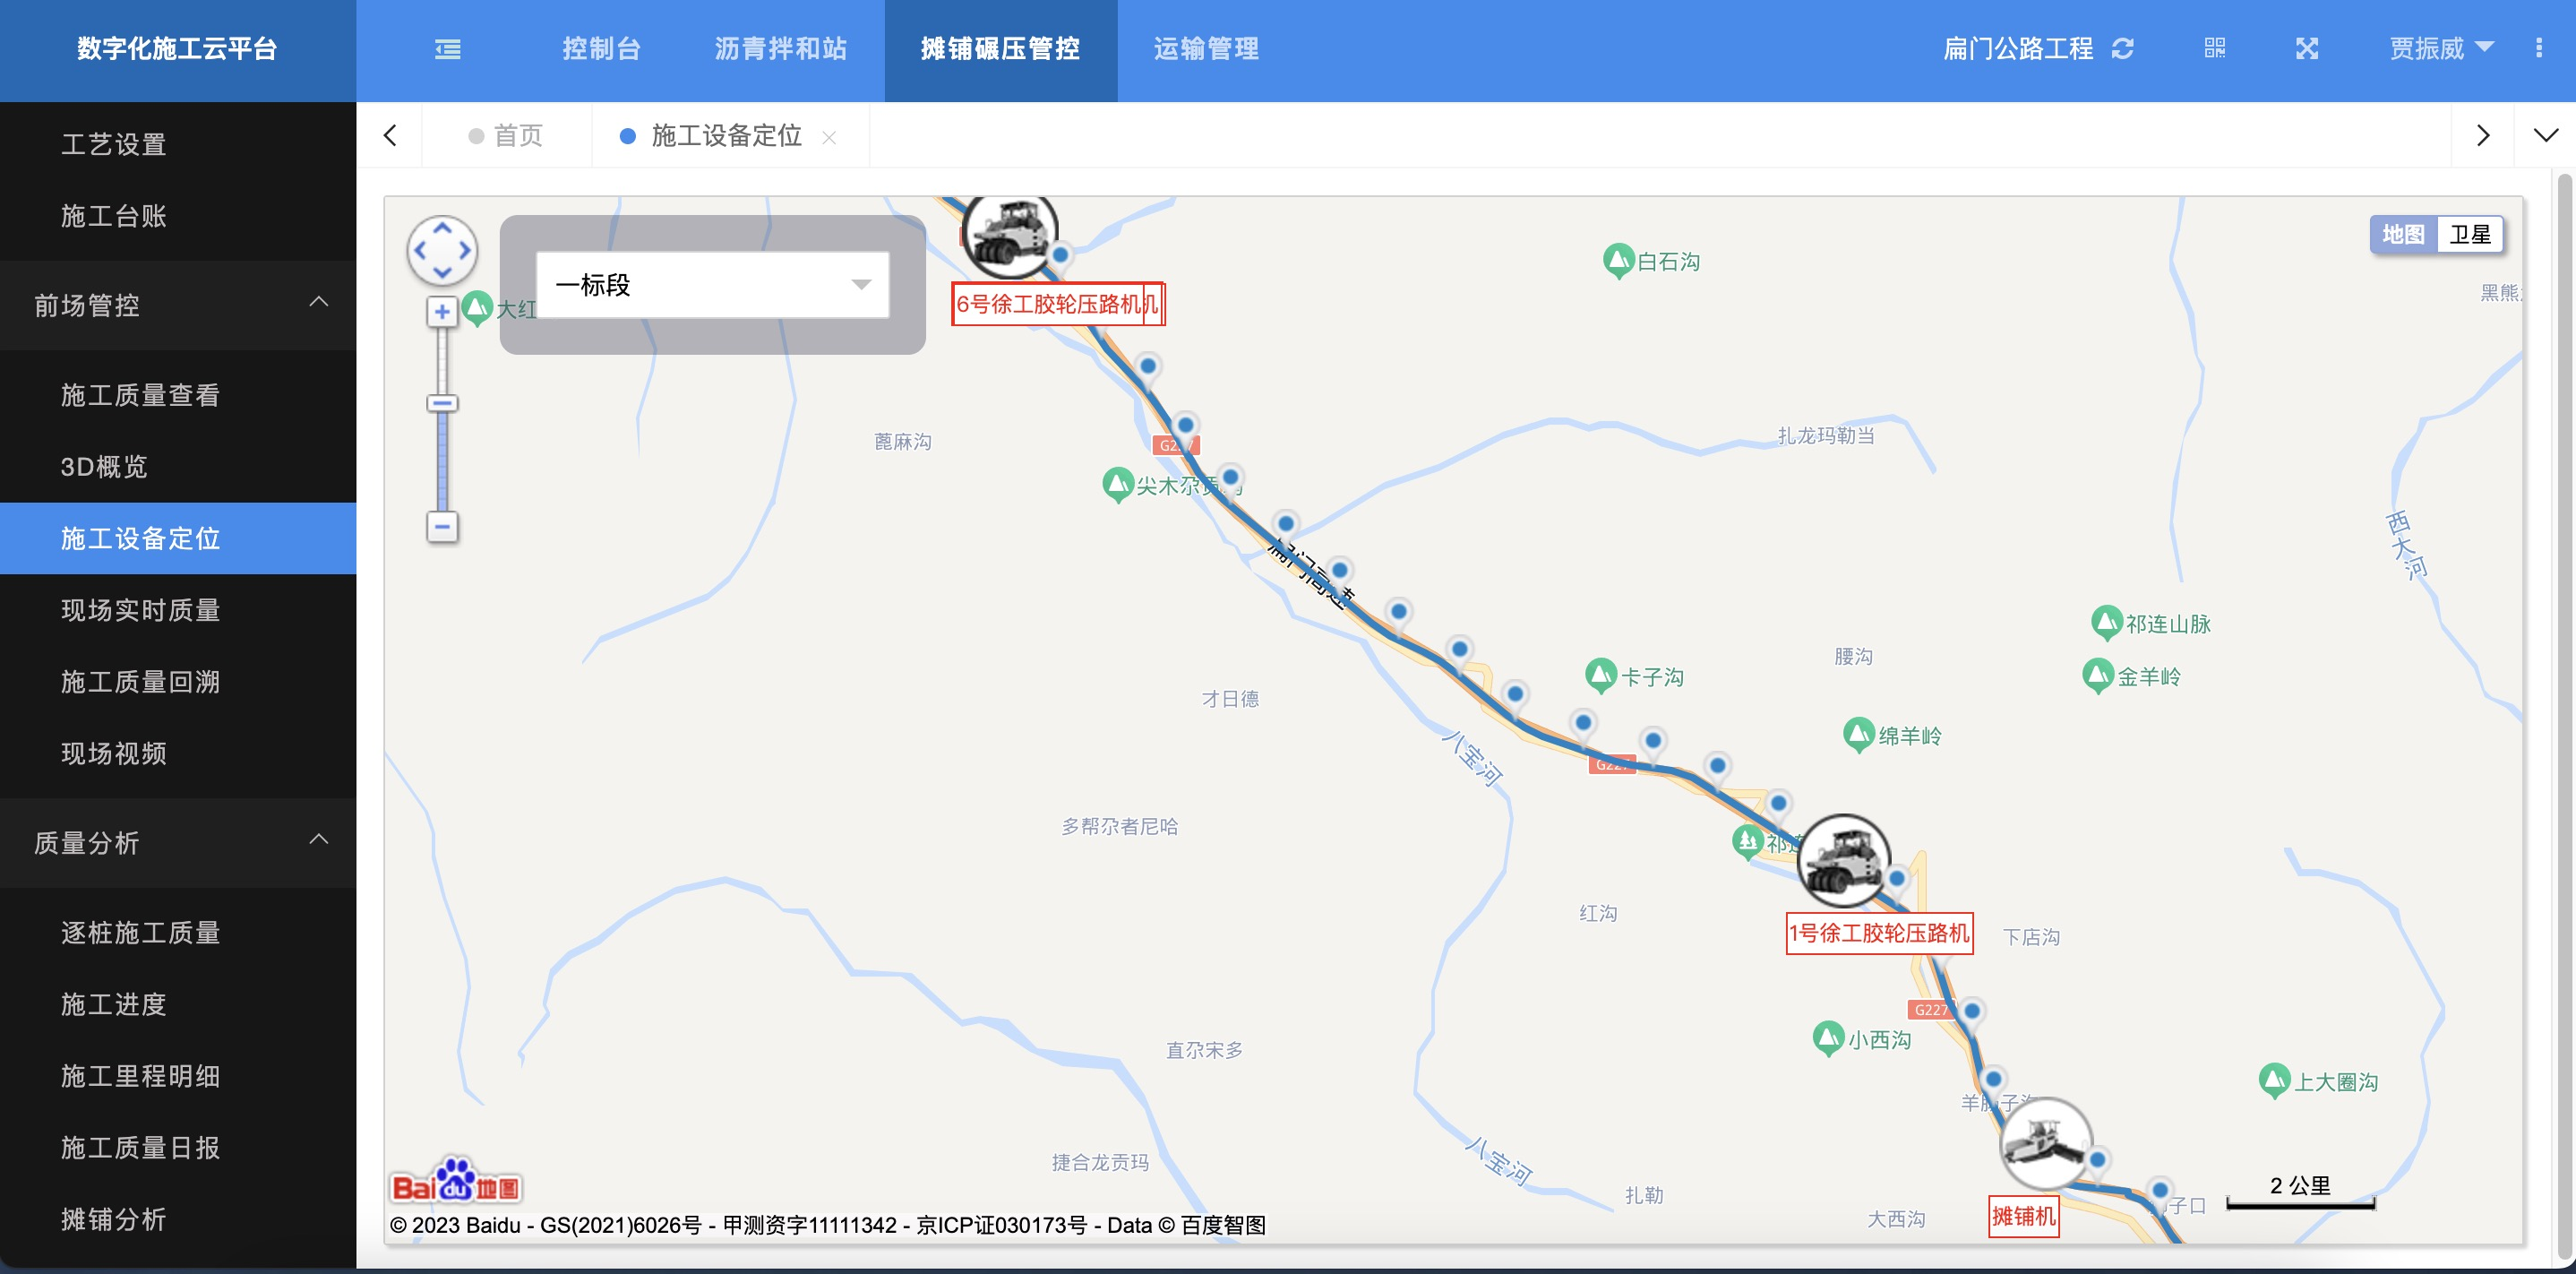Select the 1号徐工胶轮压路机 roller icon
Viewport: 2576px width, 1274px height.
click(x=1845, y=860)
